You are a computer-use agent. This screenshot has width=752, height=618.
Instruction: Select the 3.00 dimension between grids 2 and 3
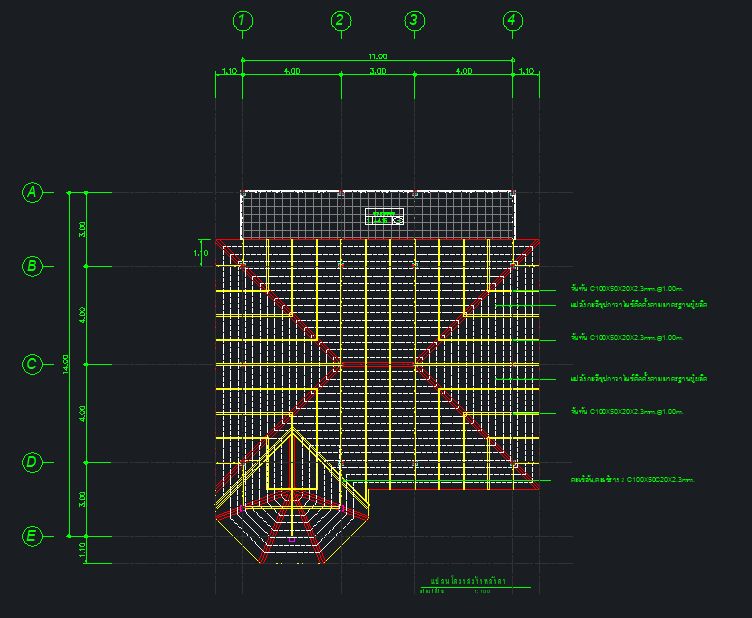pyautogui.click(x=377, y=71)
